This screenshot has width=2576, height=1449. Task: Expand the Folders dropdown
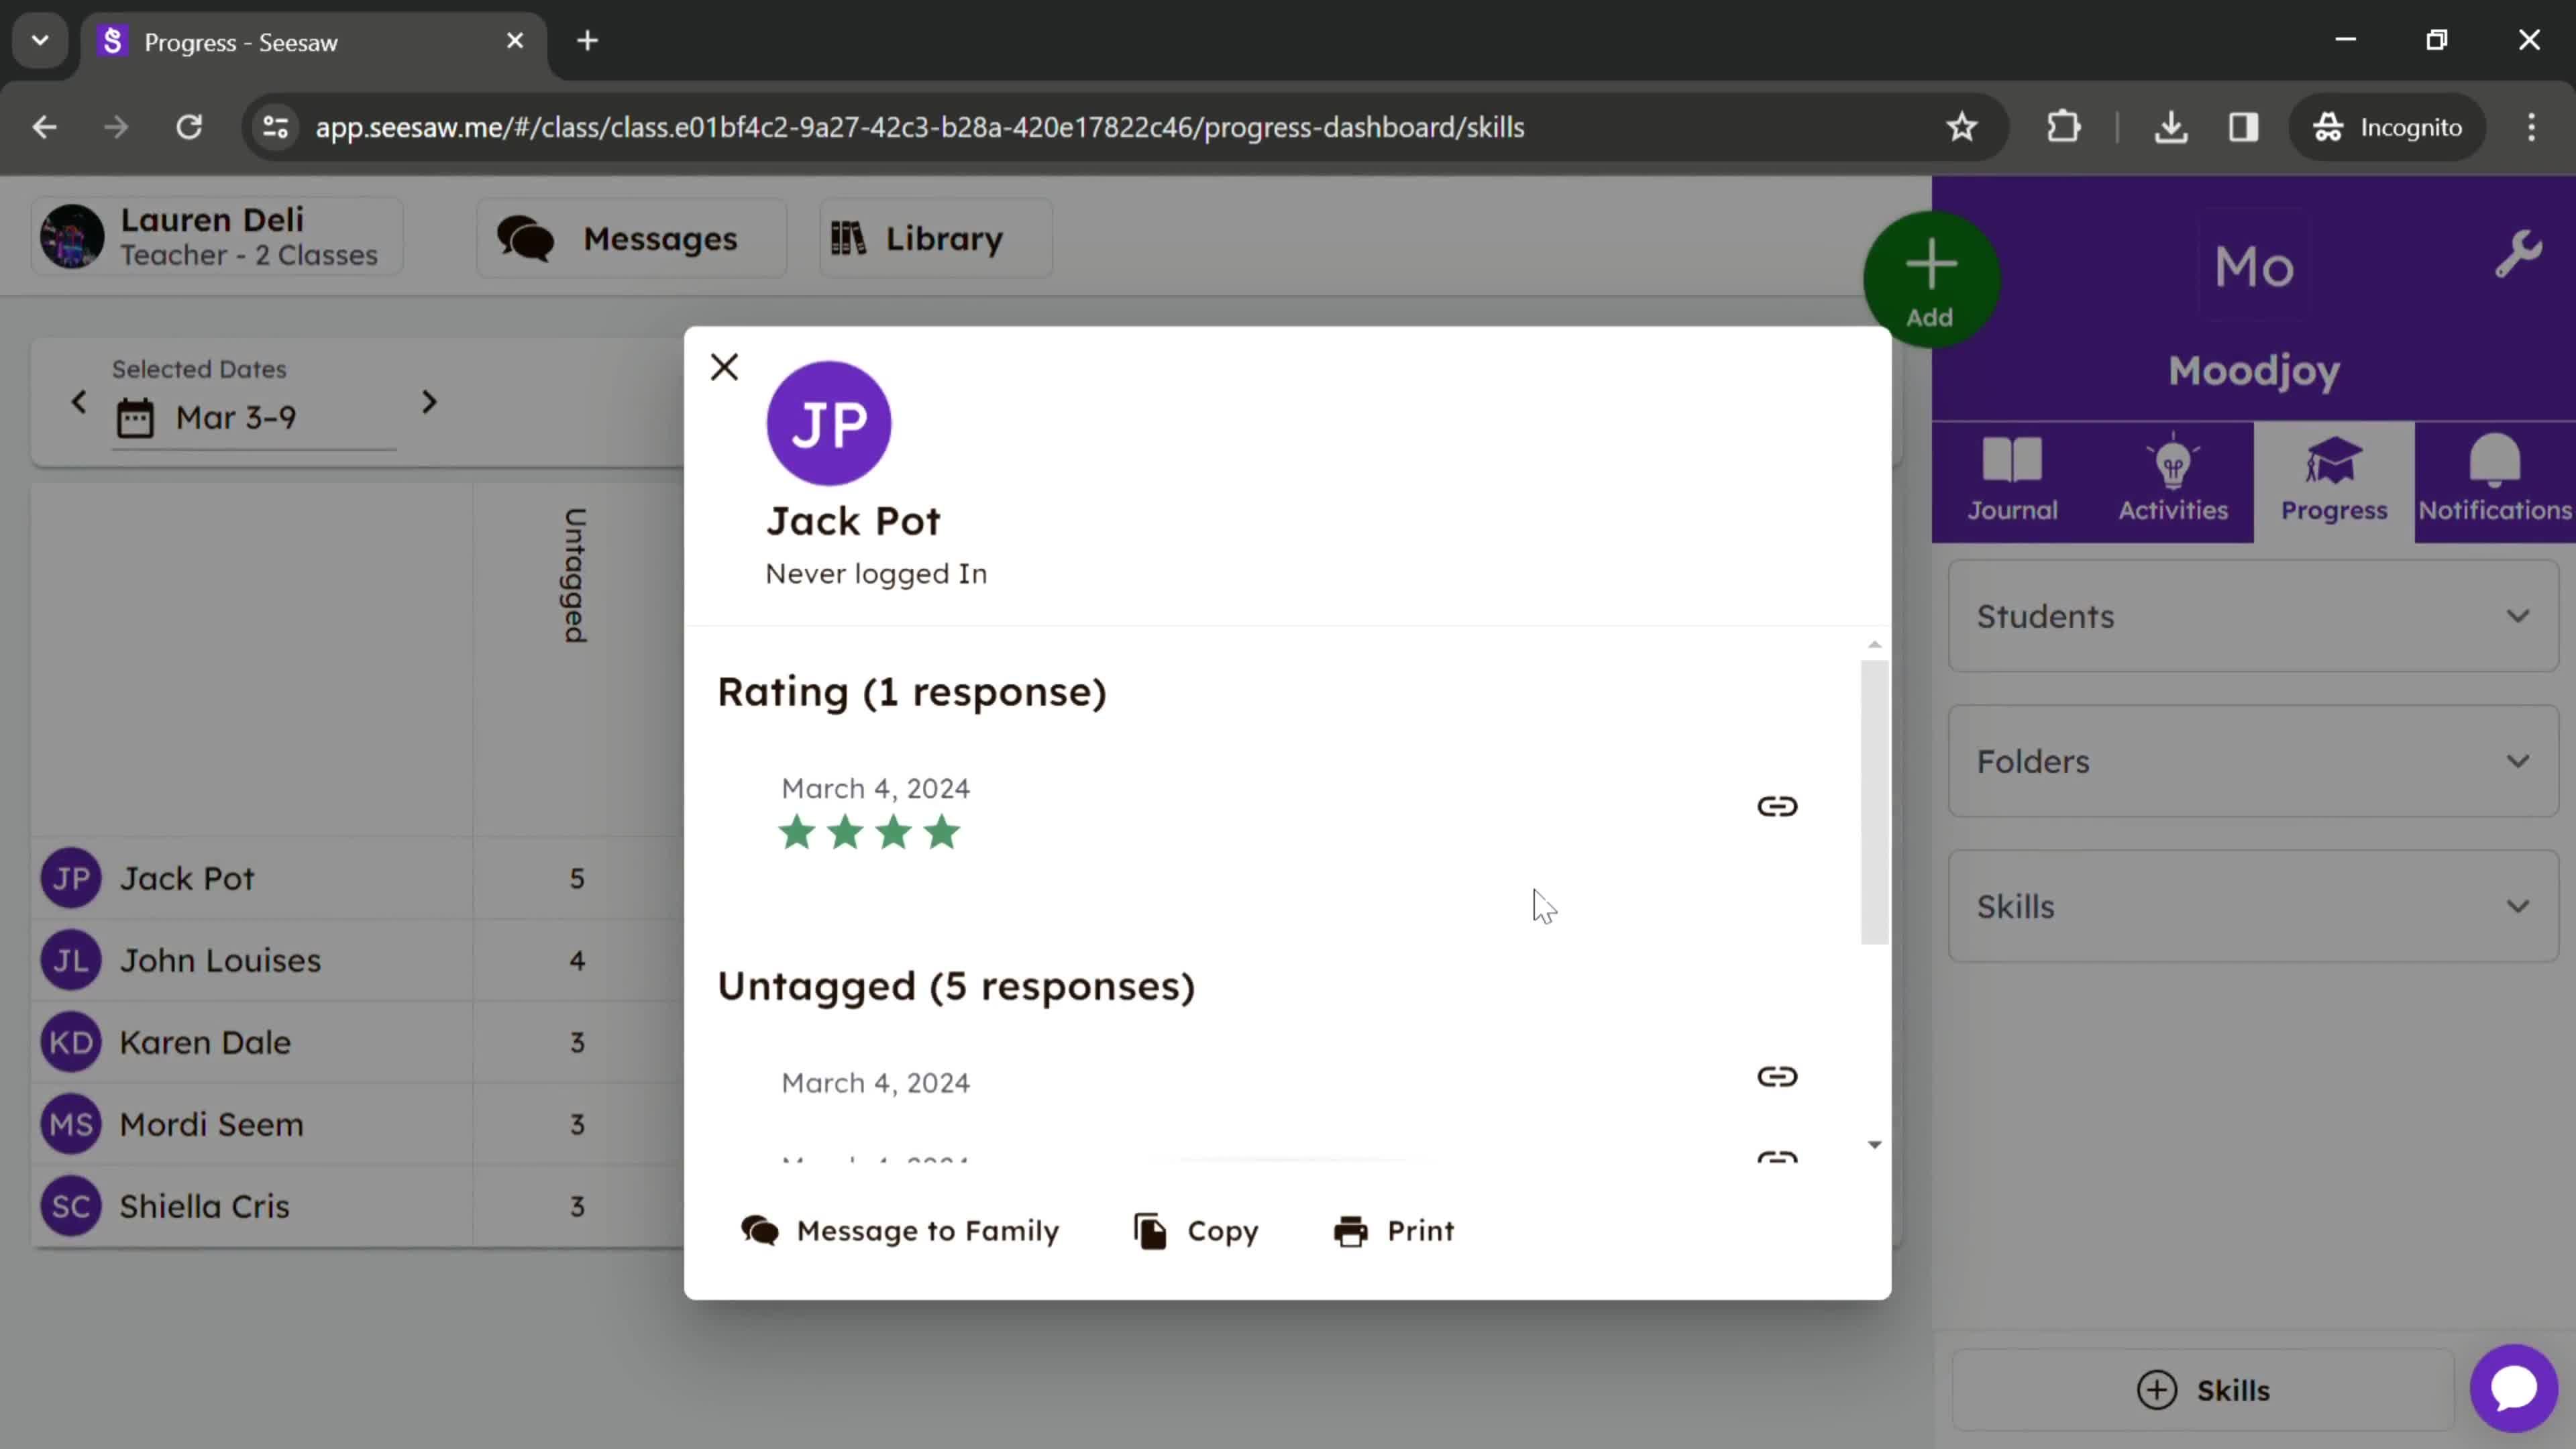(x=2252, y=761)
